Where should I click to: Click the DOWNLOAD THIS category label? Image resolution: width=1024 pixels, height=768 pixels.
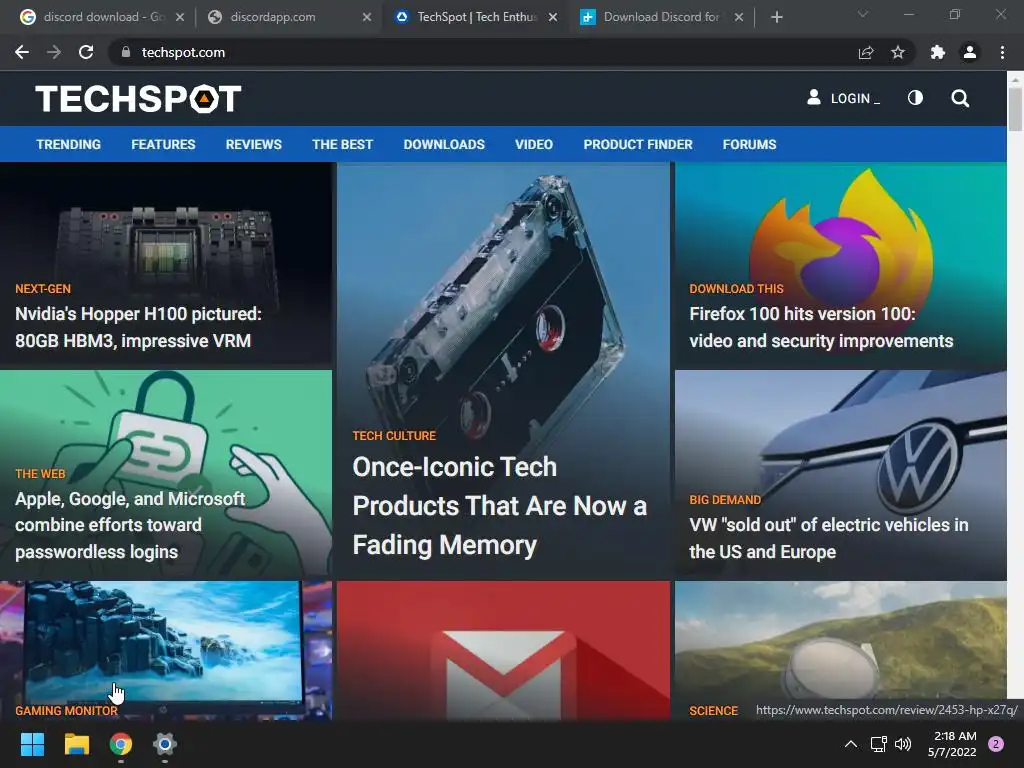coord(736,289)
